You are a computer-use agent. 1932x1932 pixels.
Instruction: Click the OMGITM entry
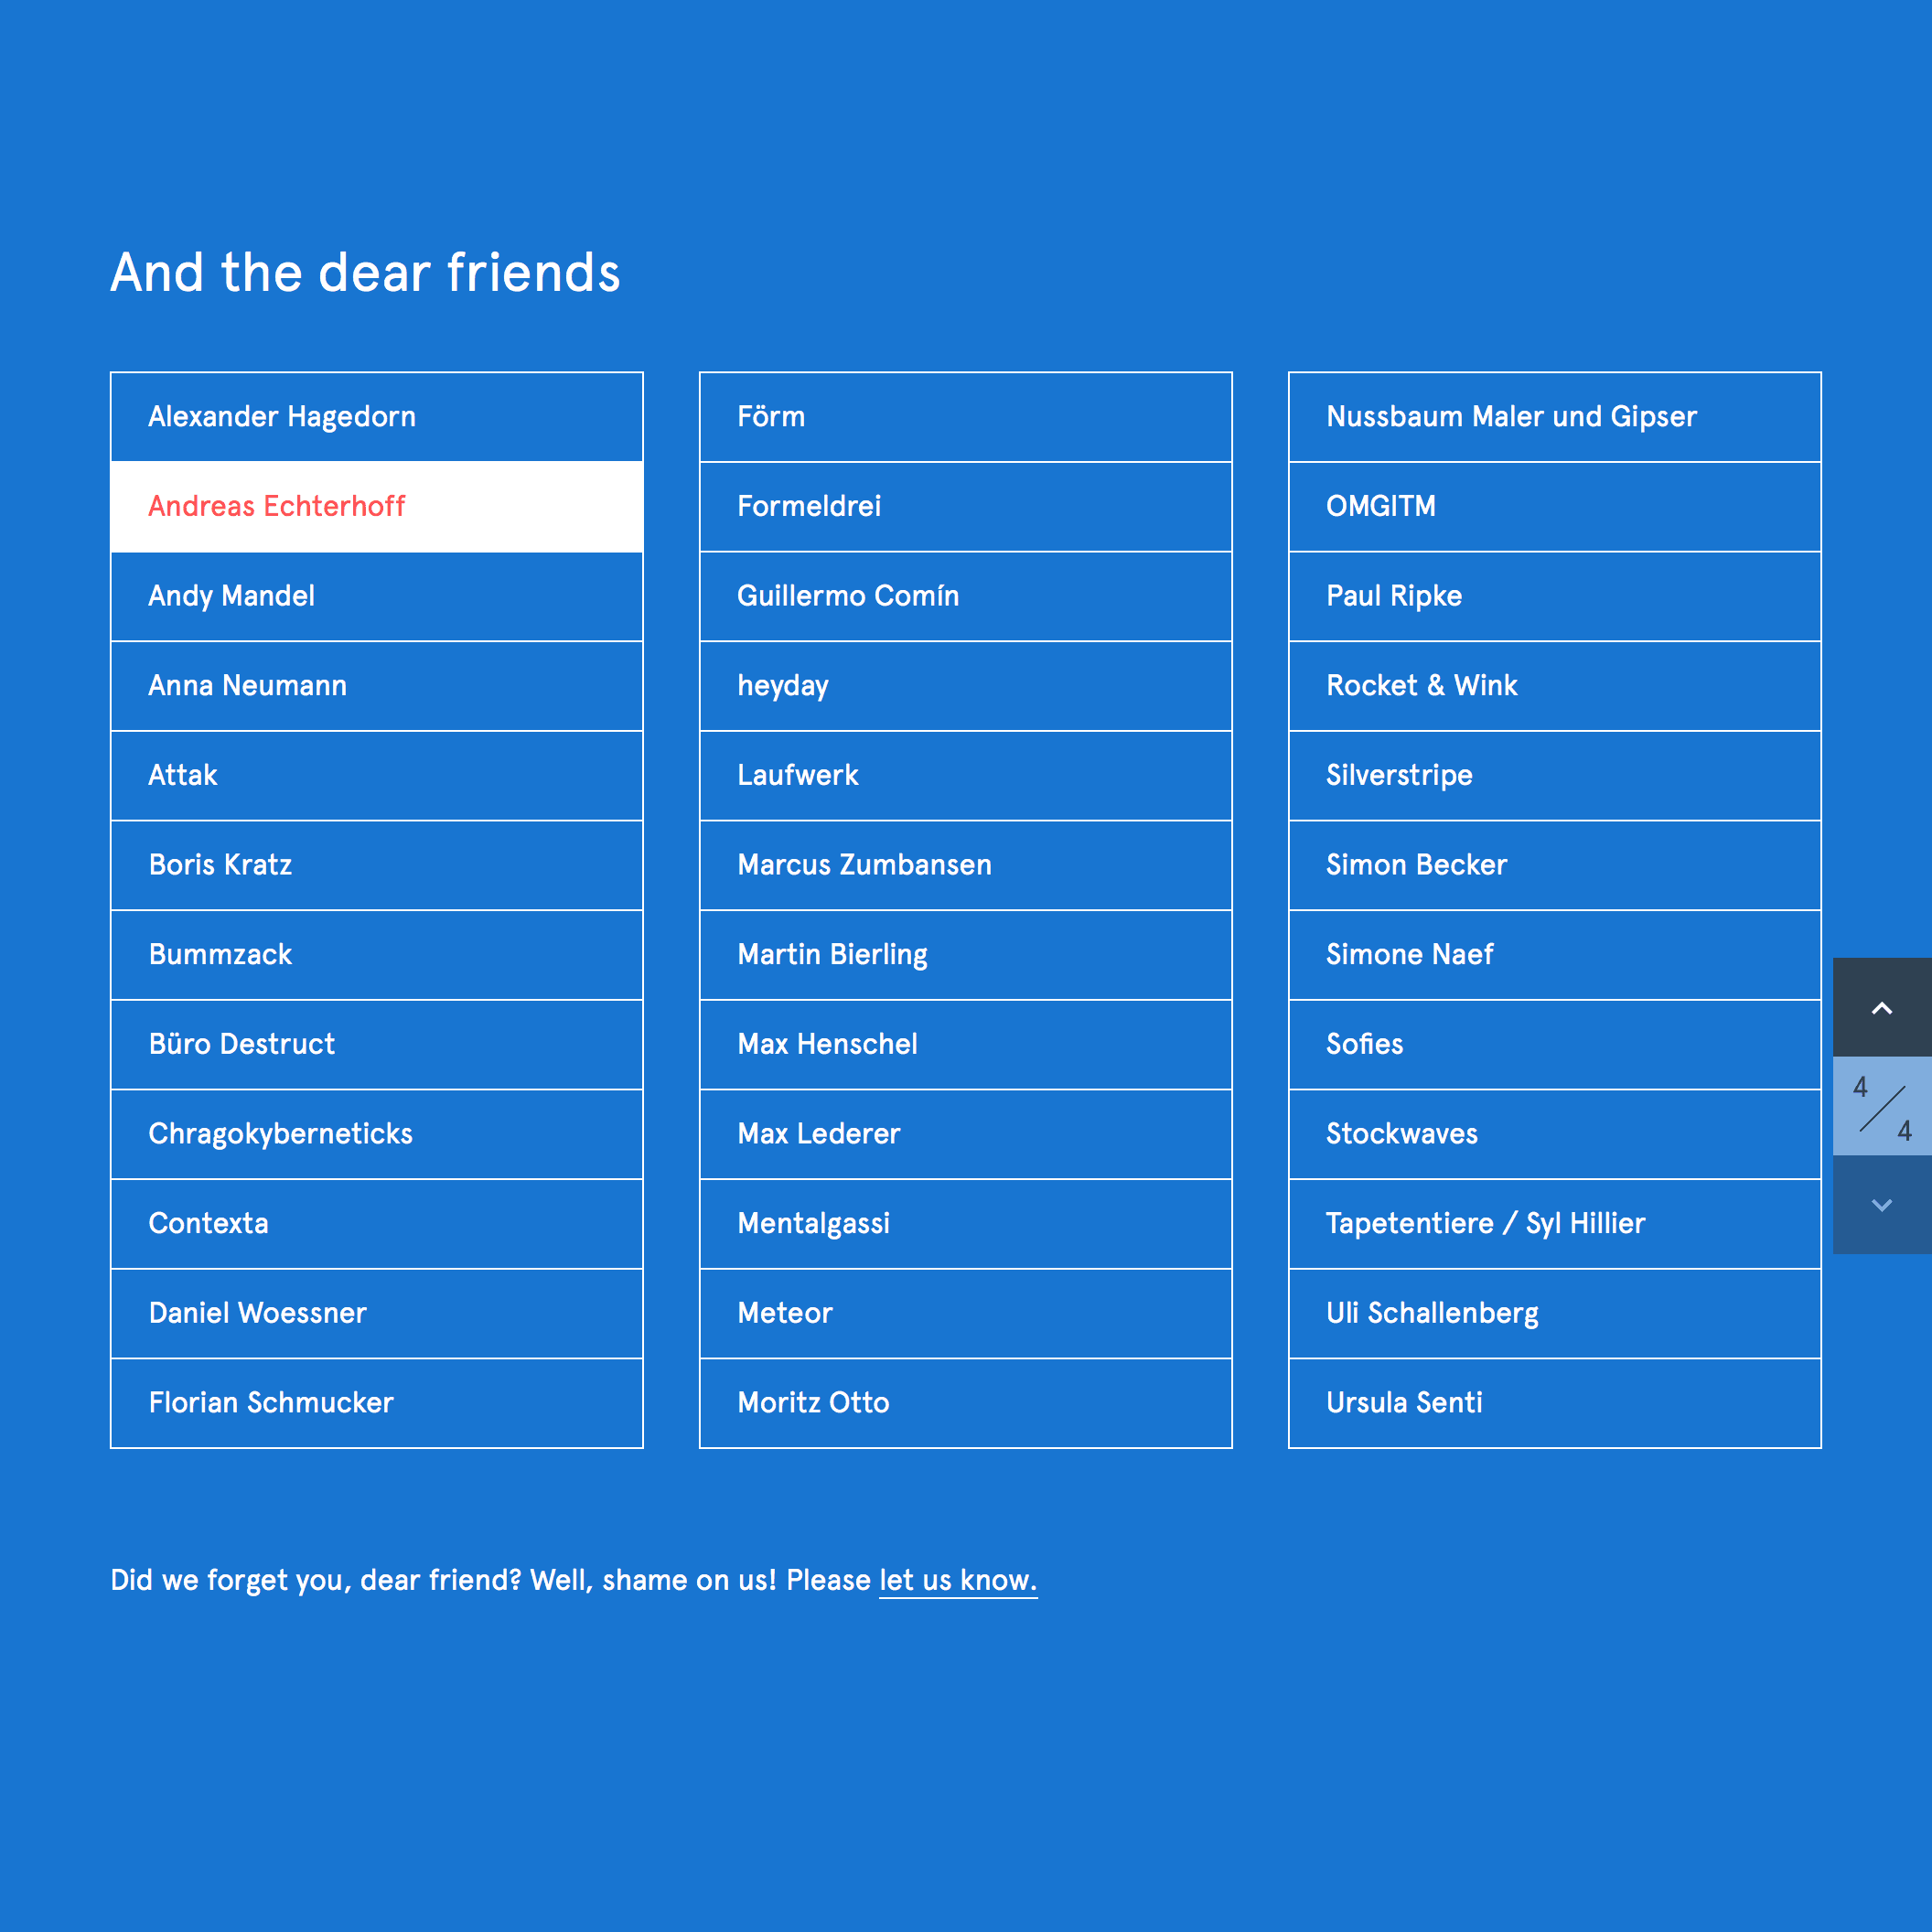point(1555,506)
